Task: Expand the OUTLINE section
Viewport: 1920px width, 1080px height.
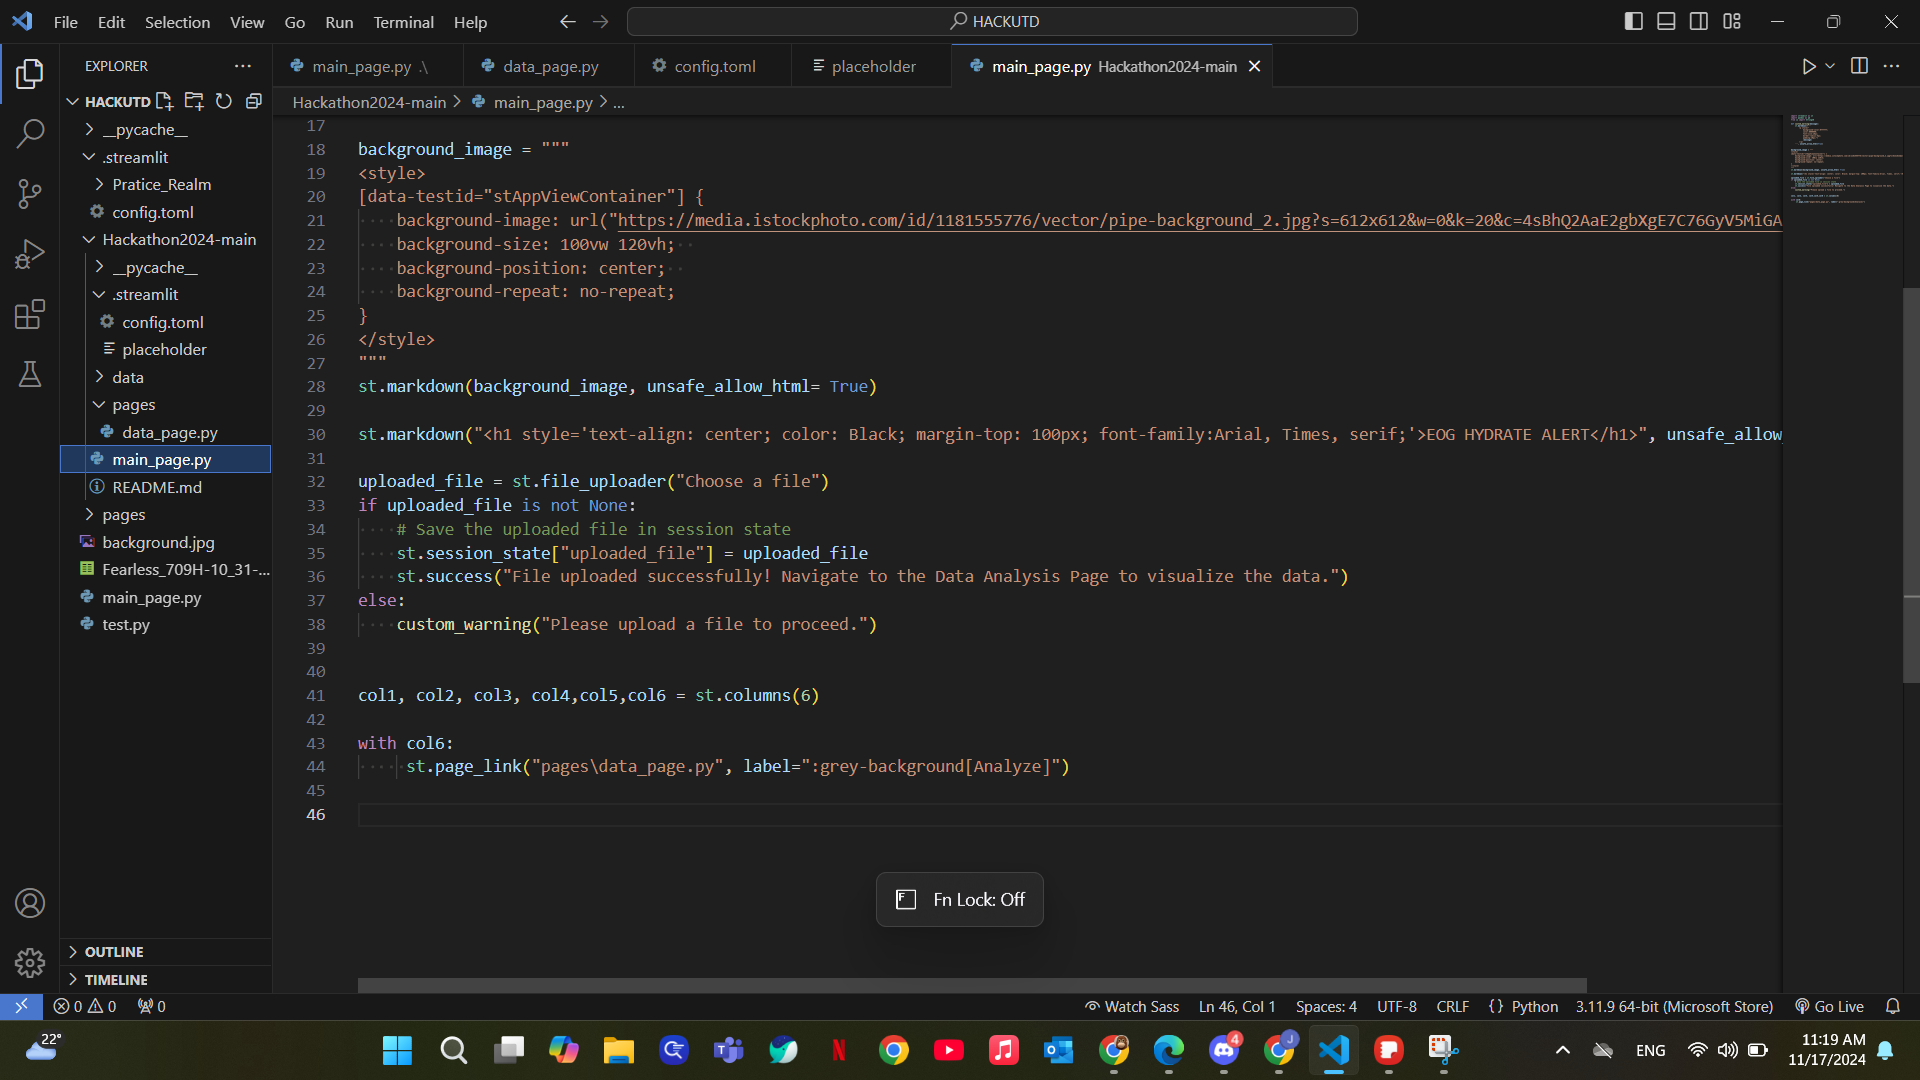Action: coord(114,952)
